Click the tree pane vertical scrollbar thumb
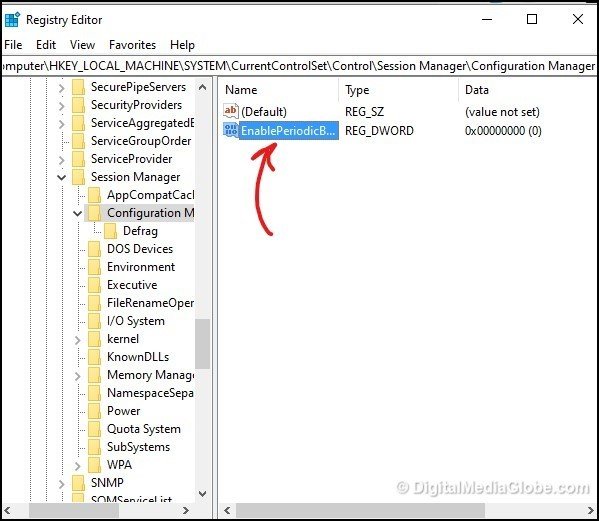The height and width of the screenshot is (521, 599). 202,344
